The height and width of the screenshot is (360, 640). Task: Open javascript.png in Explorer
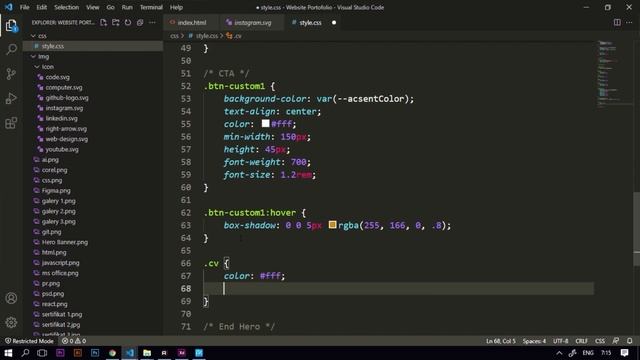(x=60, y=263)
